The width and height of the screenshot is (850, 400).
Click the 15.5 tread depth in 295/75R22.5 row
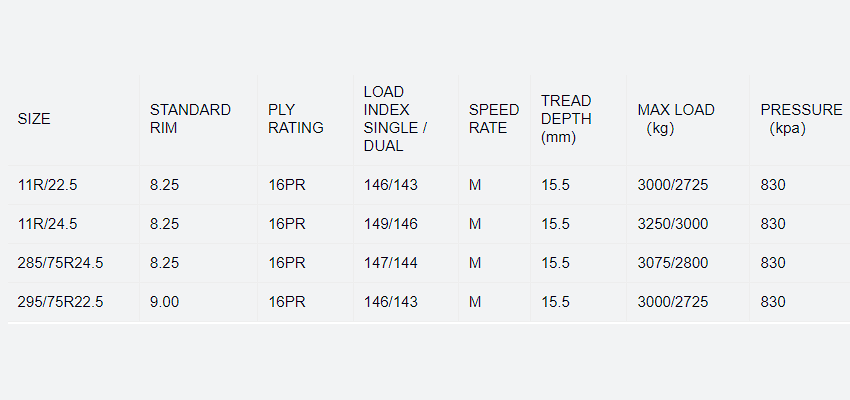pyautogui.click(x=555, y=302)
